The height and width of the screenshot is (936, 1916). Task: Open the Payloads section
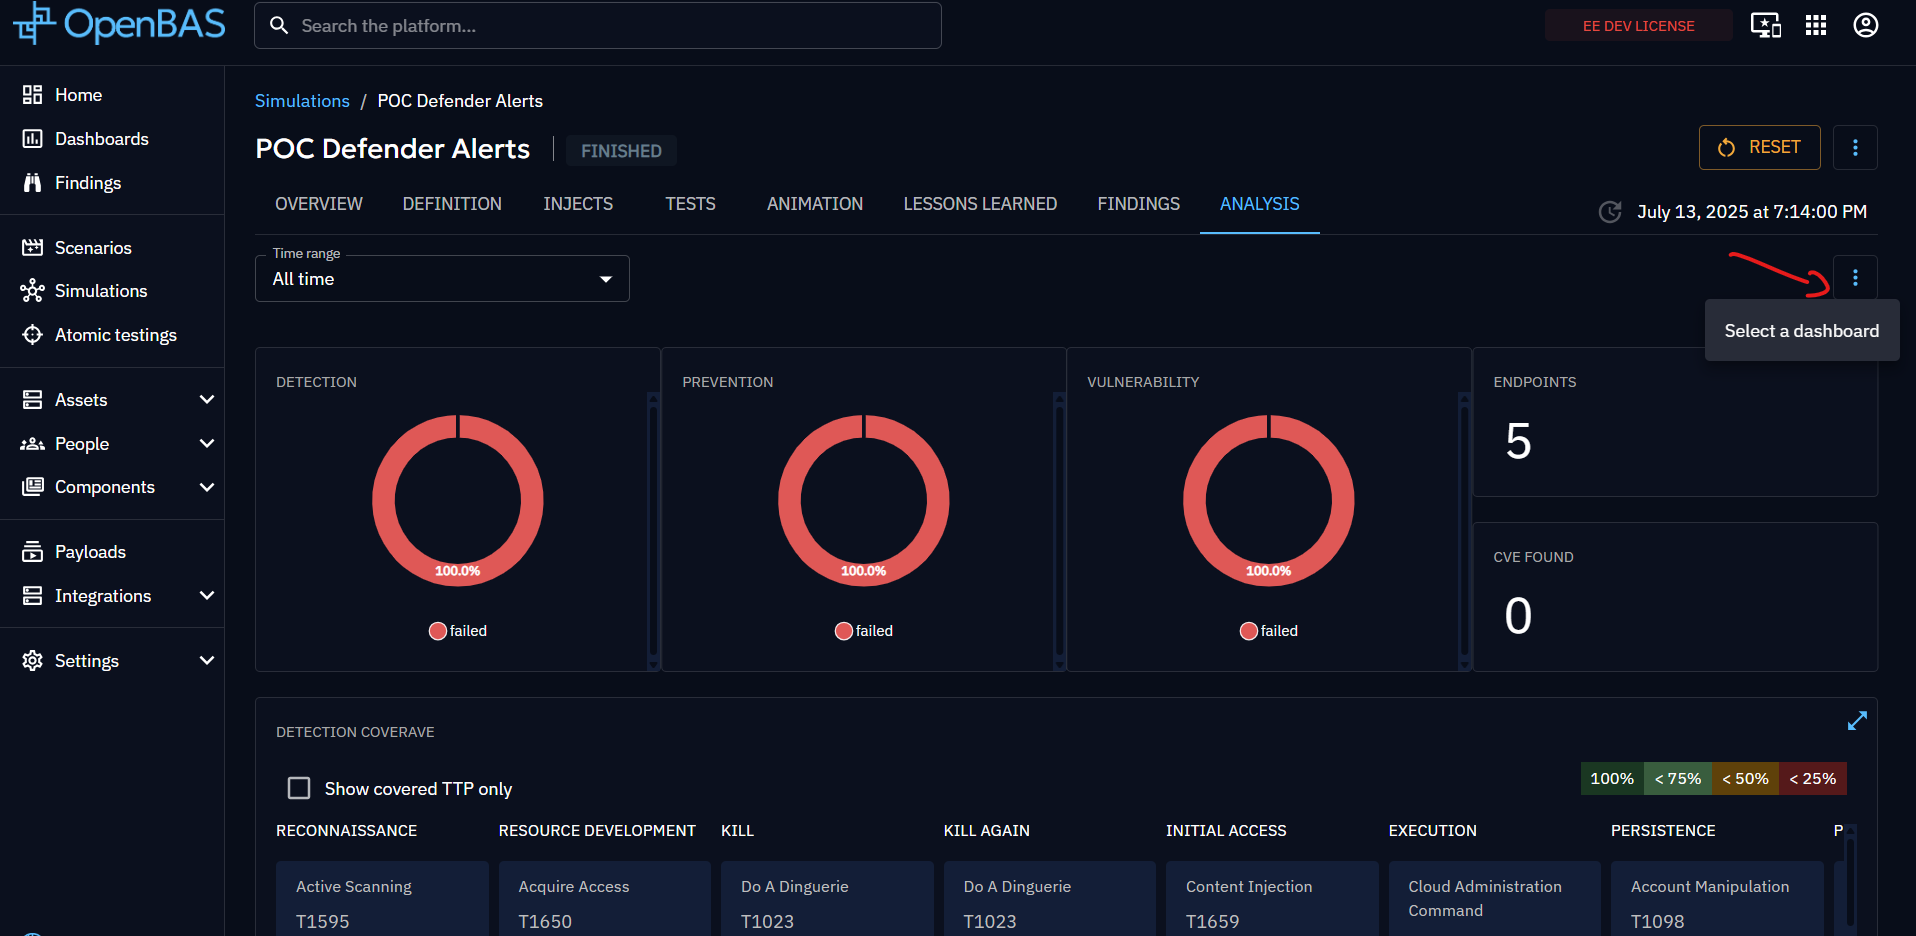[x=90, y=551]
